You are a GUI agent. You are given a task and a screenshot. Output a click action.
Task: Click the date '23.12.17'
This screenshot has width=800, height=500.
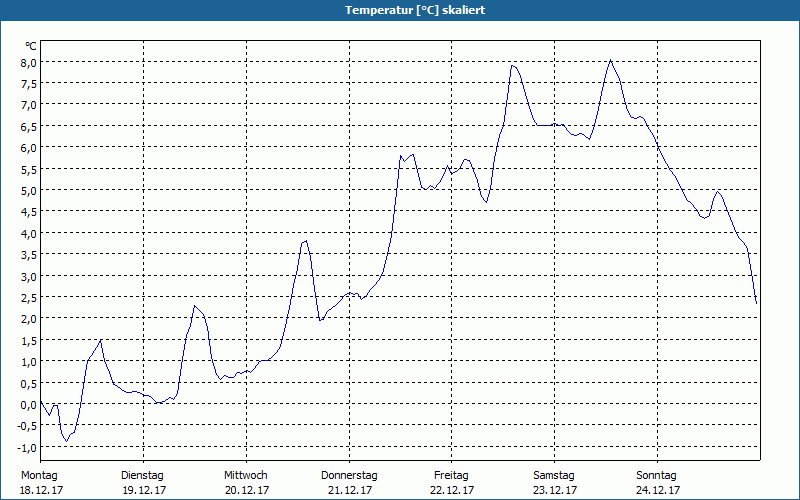[x=555, y=490]
